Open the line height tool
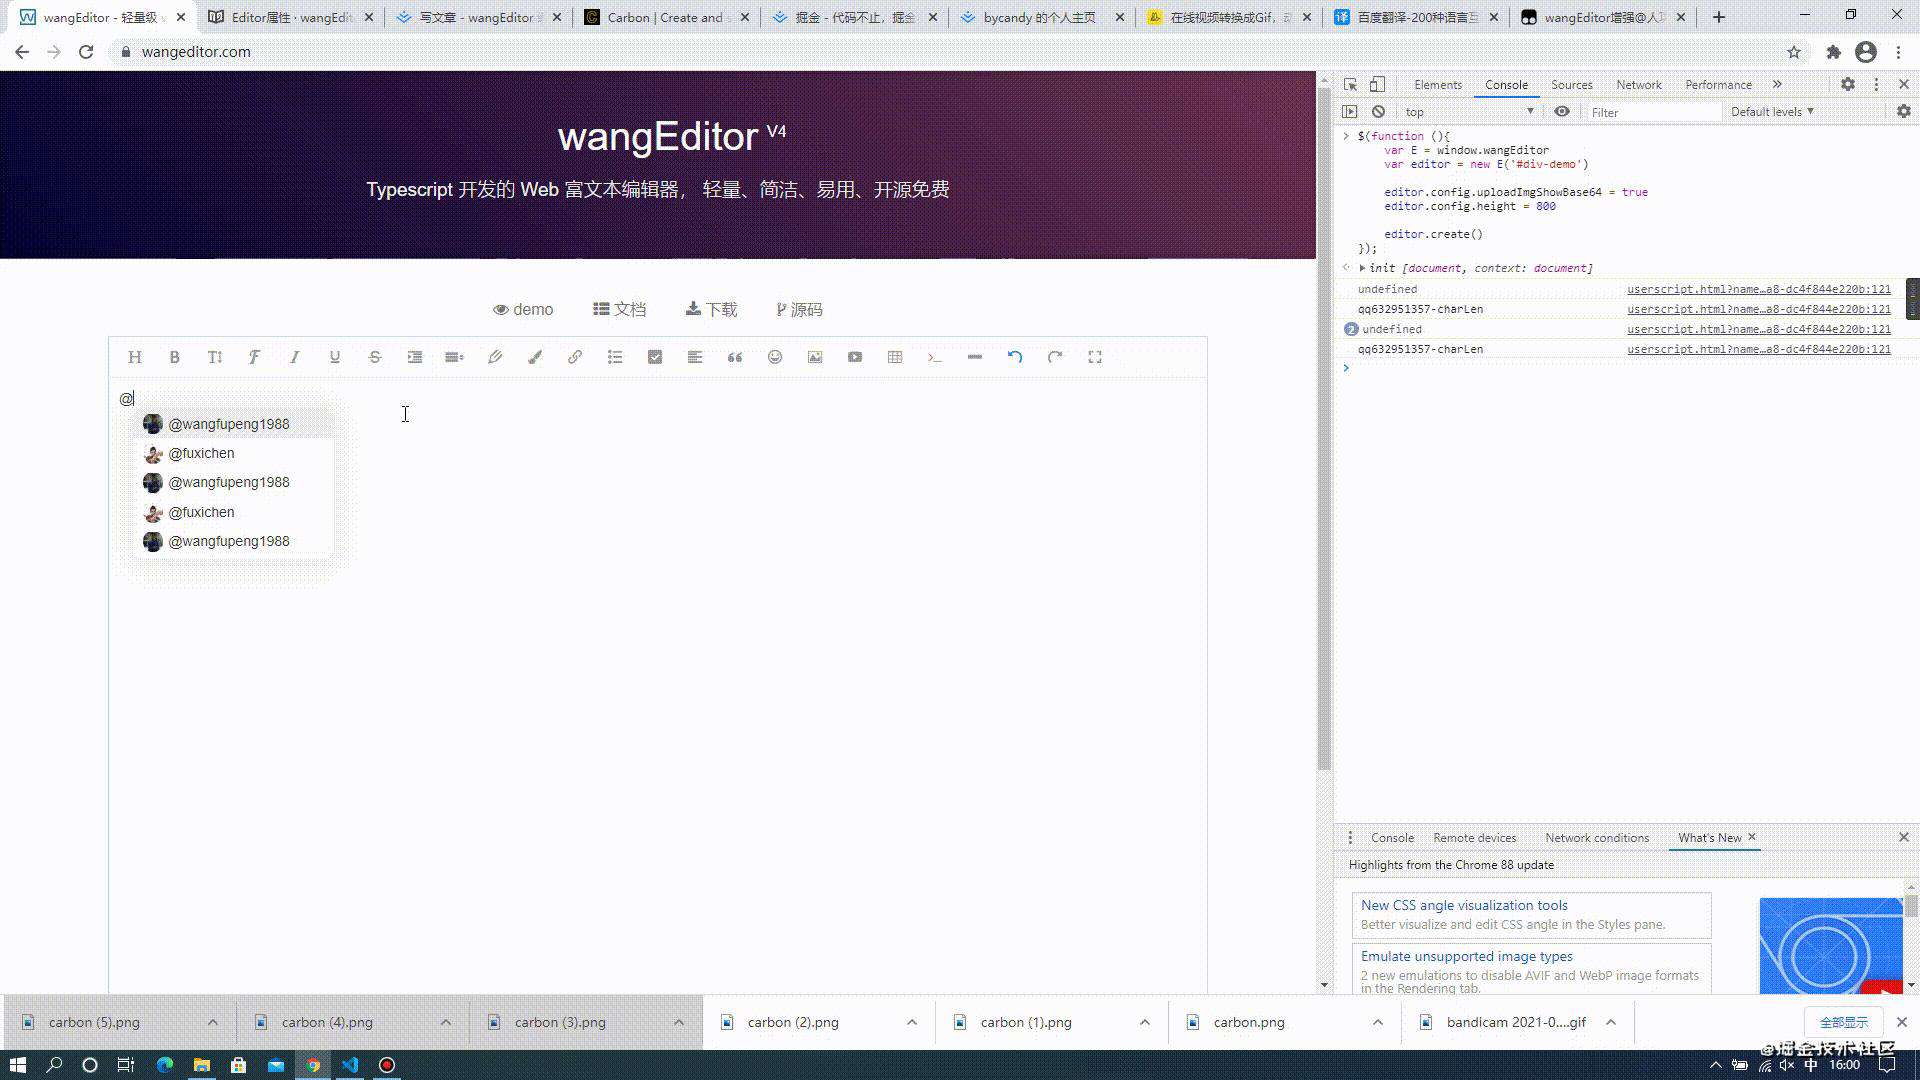This screenshot has height=1080, width=1920. [x=455, y=357]
